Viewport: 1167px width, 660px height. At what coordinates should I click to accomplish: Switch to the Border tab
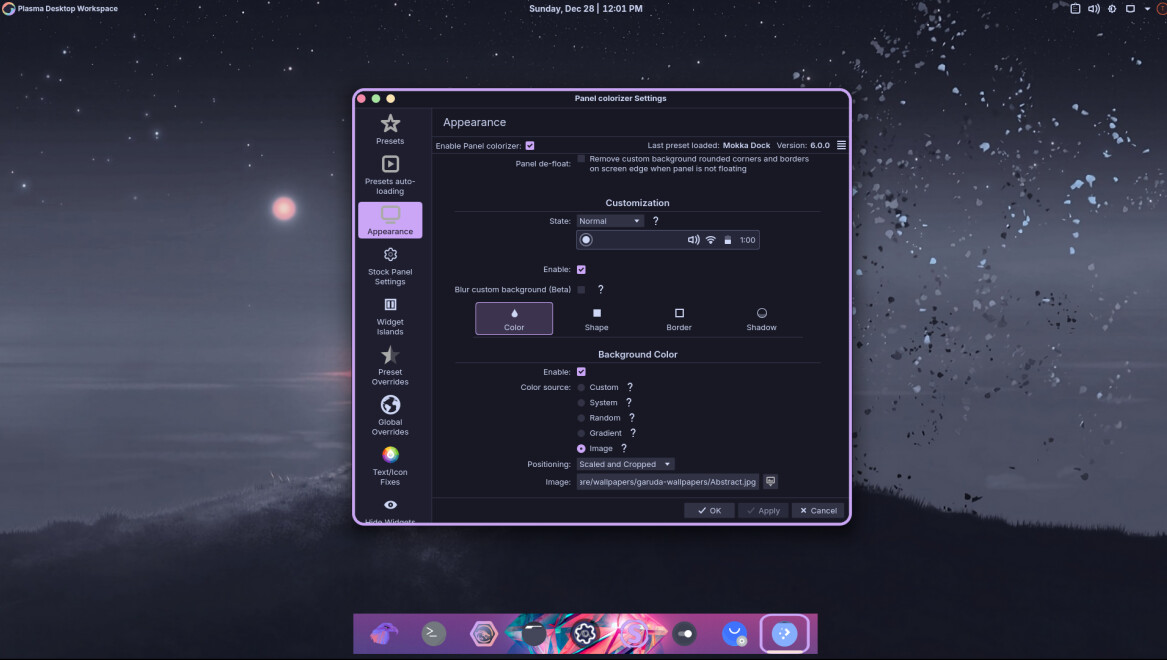tap(679, 319)
